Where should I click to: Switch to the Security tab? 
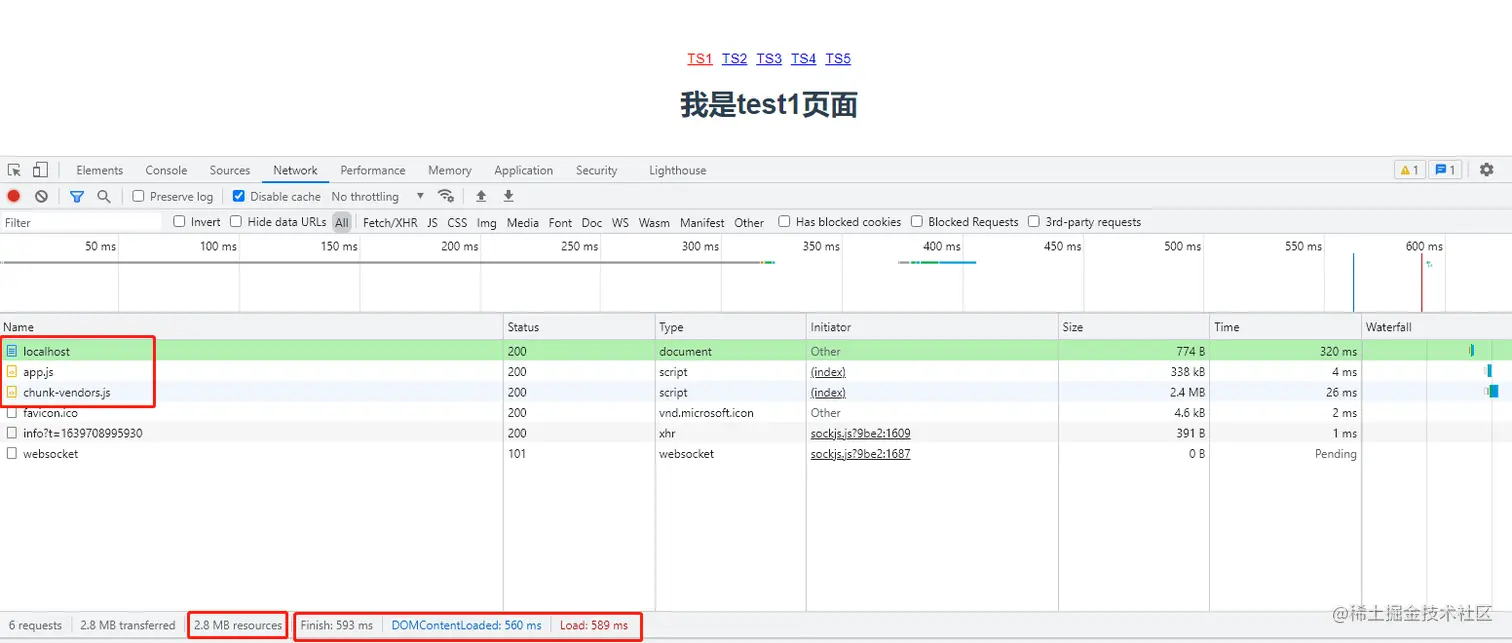coord(597,170)
